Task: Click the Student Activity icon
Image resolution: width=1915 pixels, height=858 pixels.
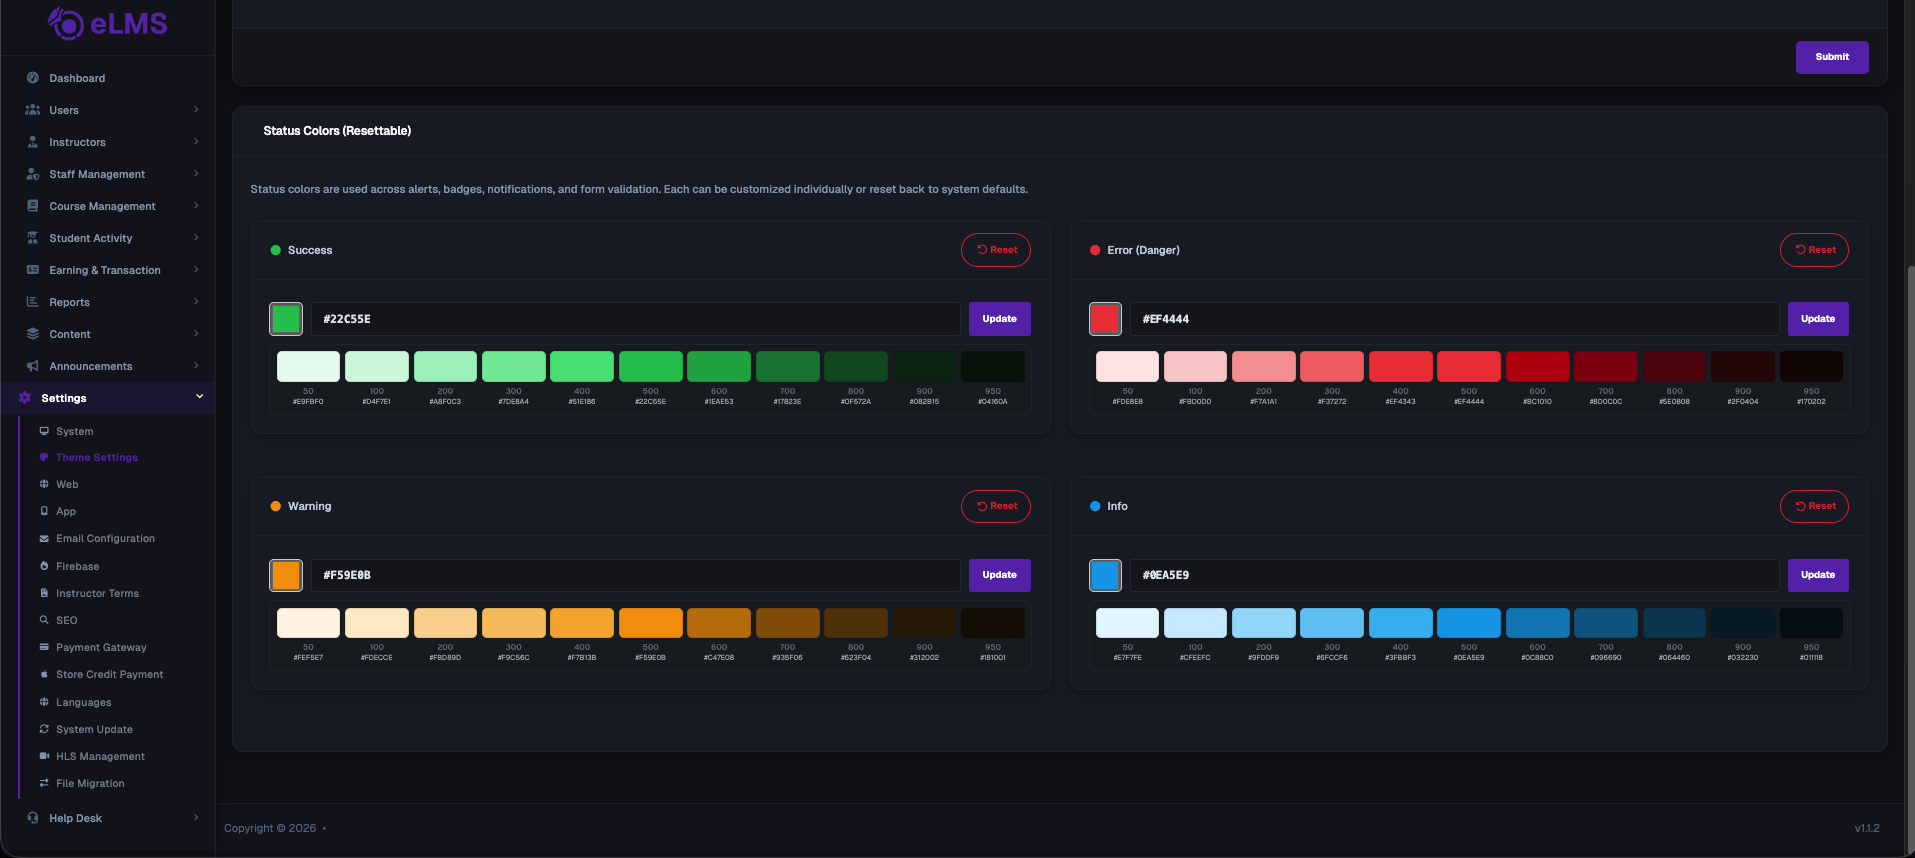Action: pyautogui.click(x=33, y=238)
